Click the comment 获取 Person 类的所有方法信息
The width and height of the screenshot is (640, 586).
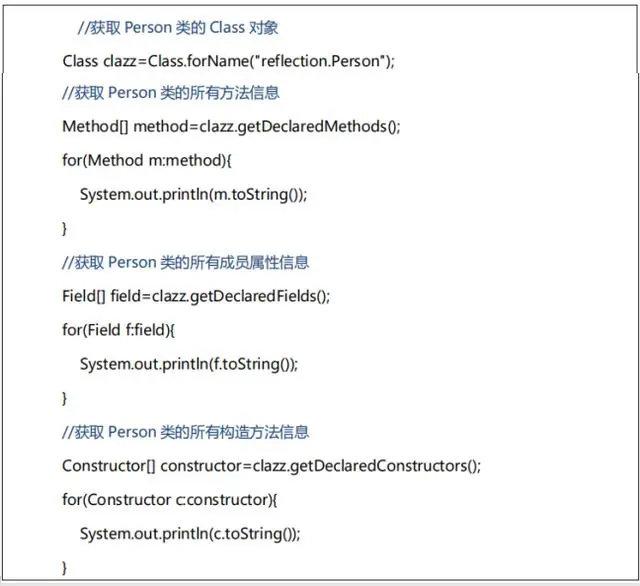[171, 93]
